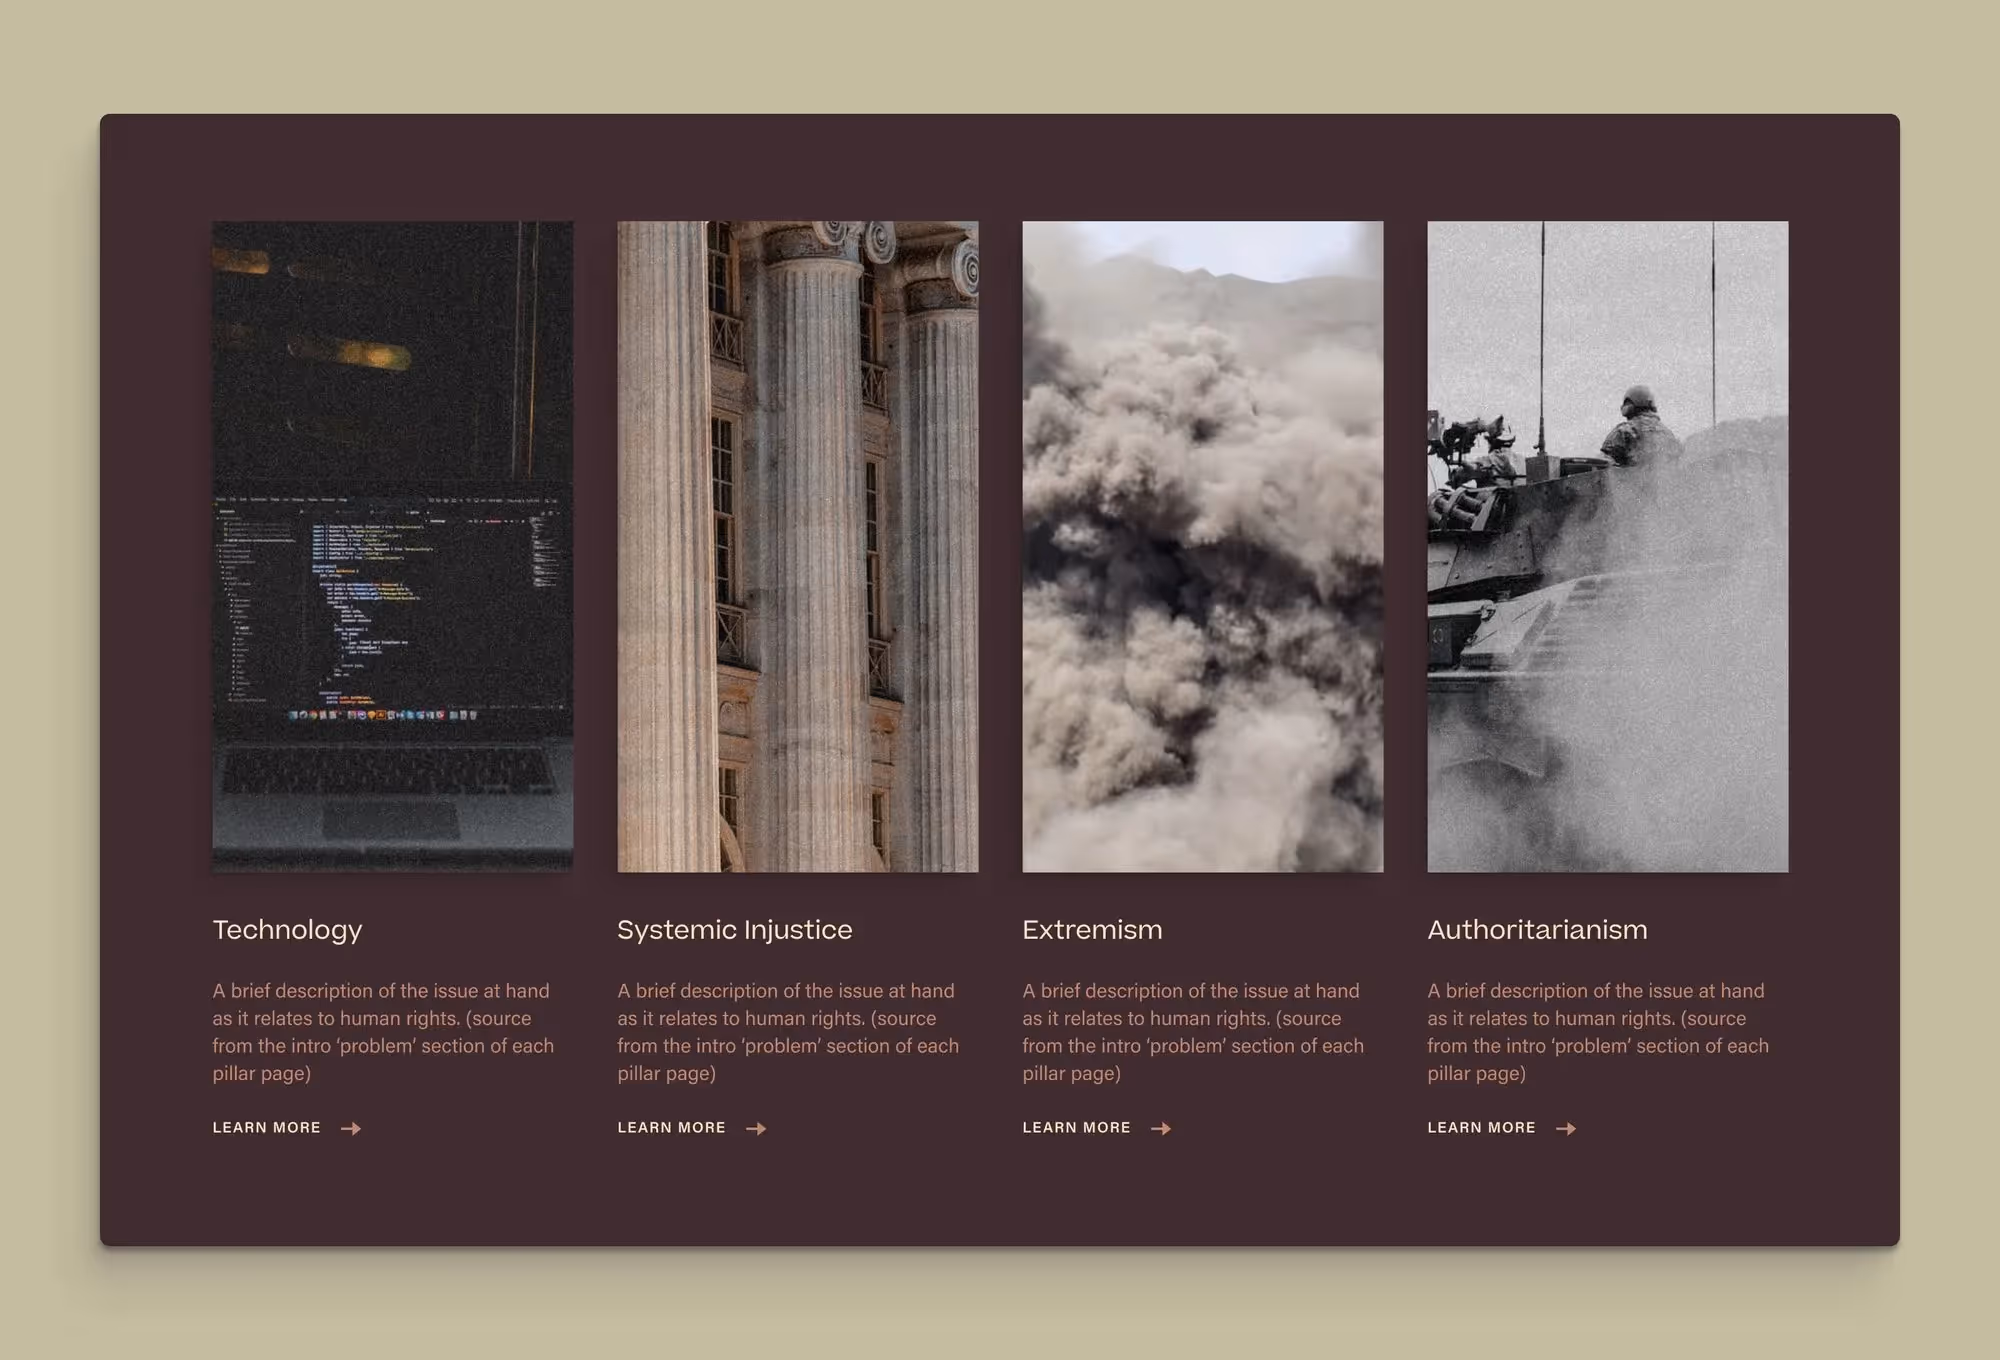Click the Authoritarianism heading
The image size is (2000, 1360).
pyautogui.click(x=1537, y=929)
